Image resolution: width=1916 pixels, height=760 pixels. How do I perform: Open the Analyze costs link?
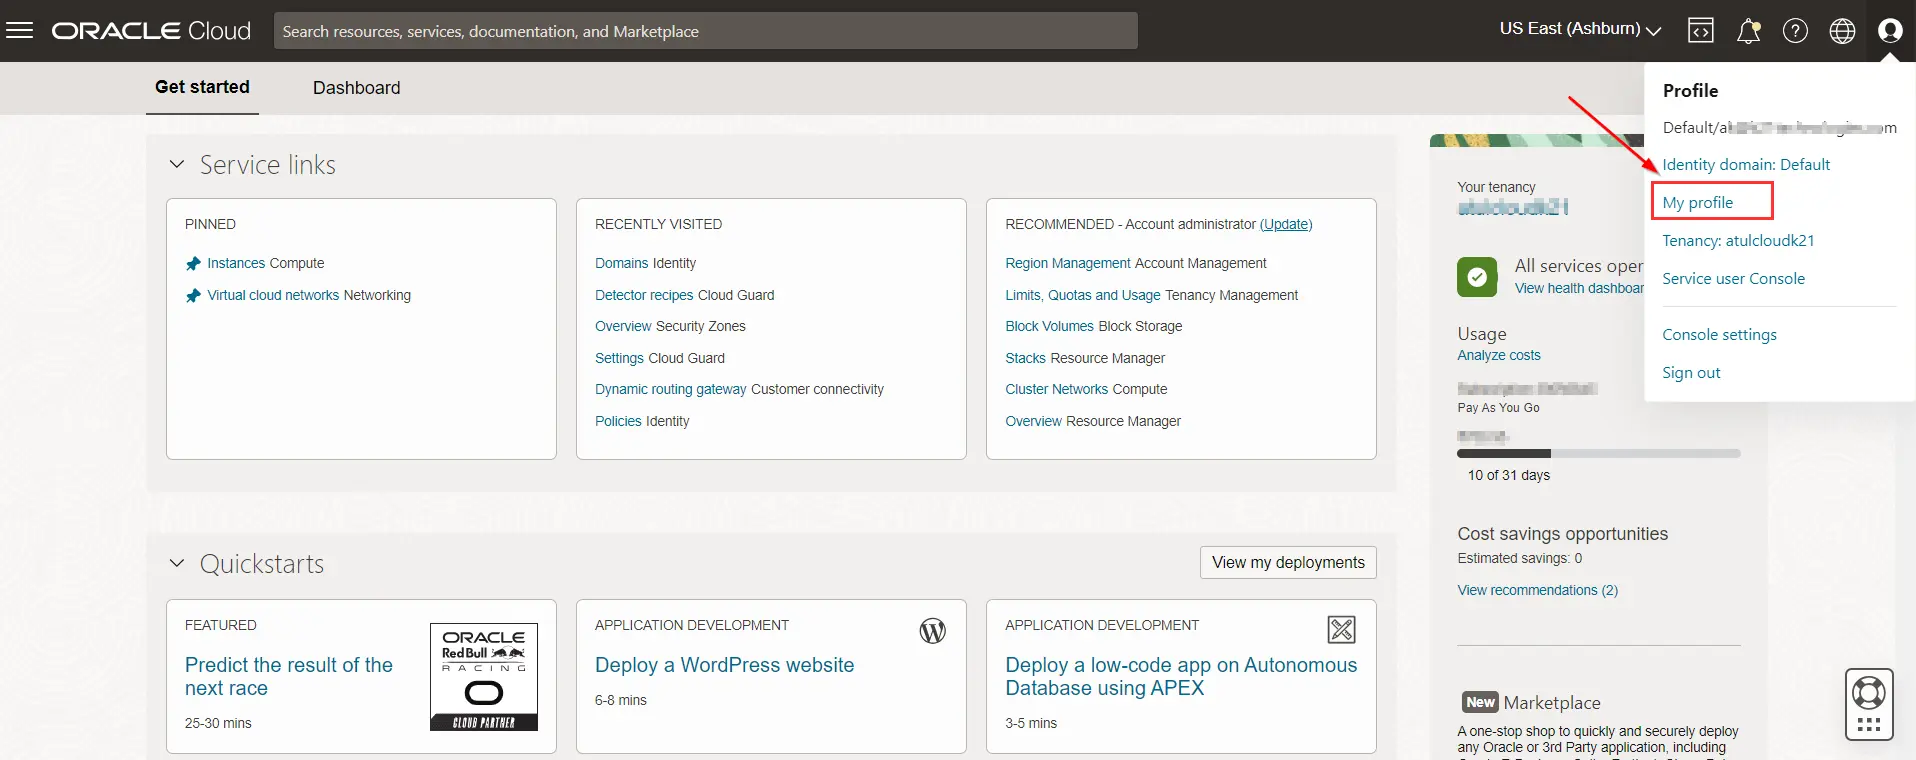(1498, 356)
